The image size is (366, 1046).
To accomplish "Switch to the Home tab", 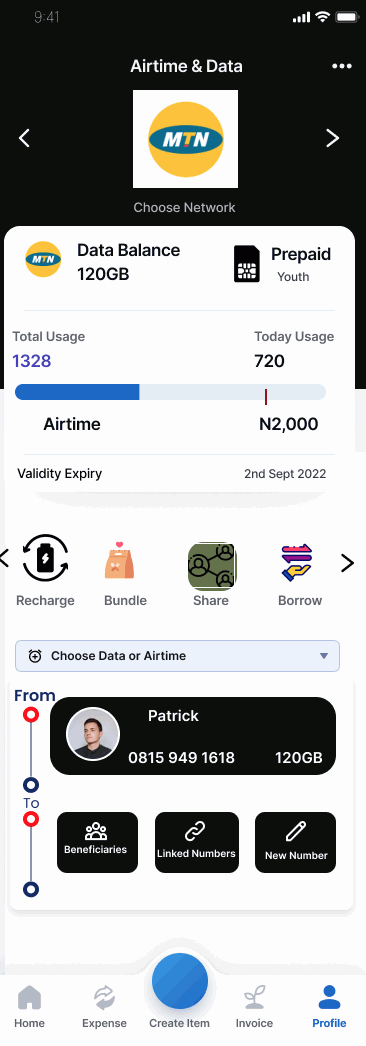I will tap(29, 1007).
